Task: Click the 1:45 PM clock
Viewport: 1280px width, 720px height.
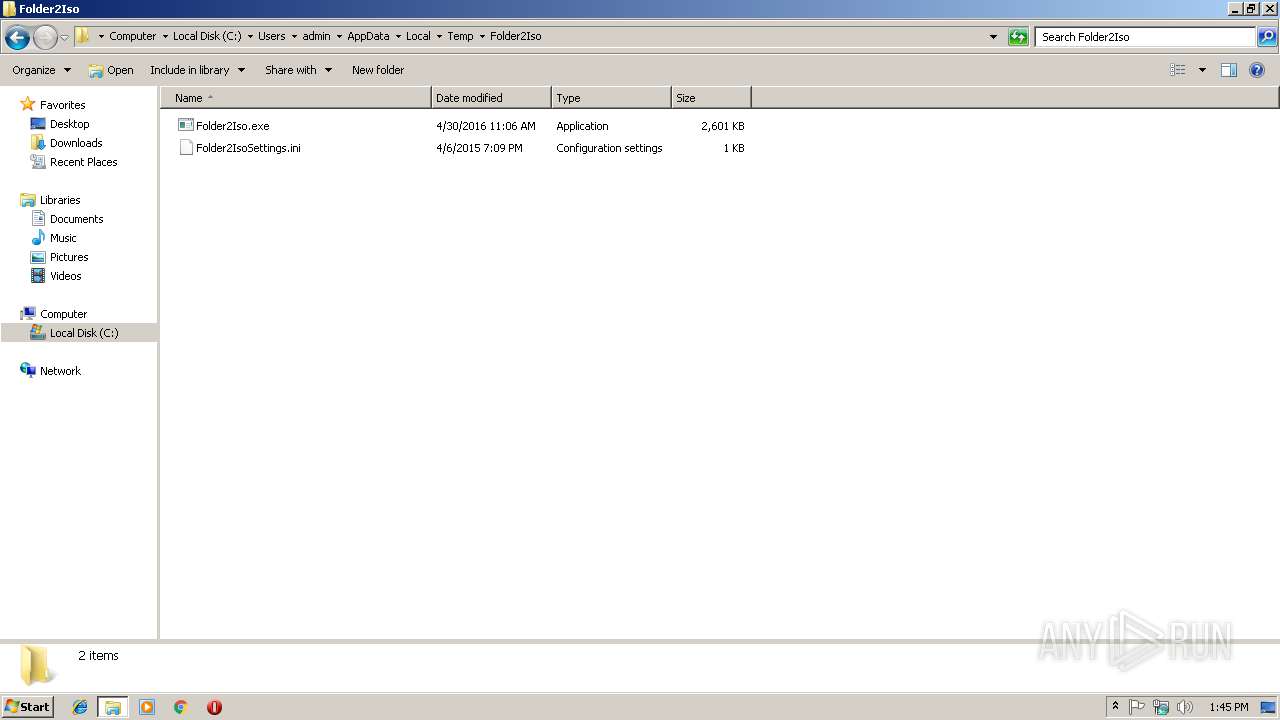Action: 1228,707
